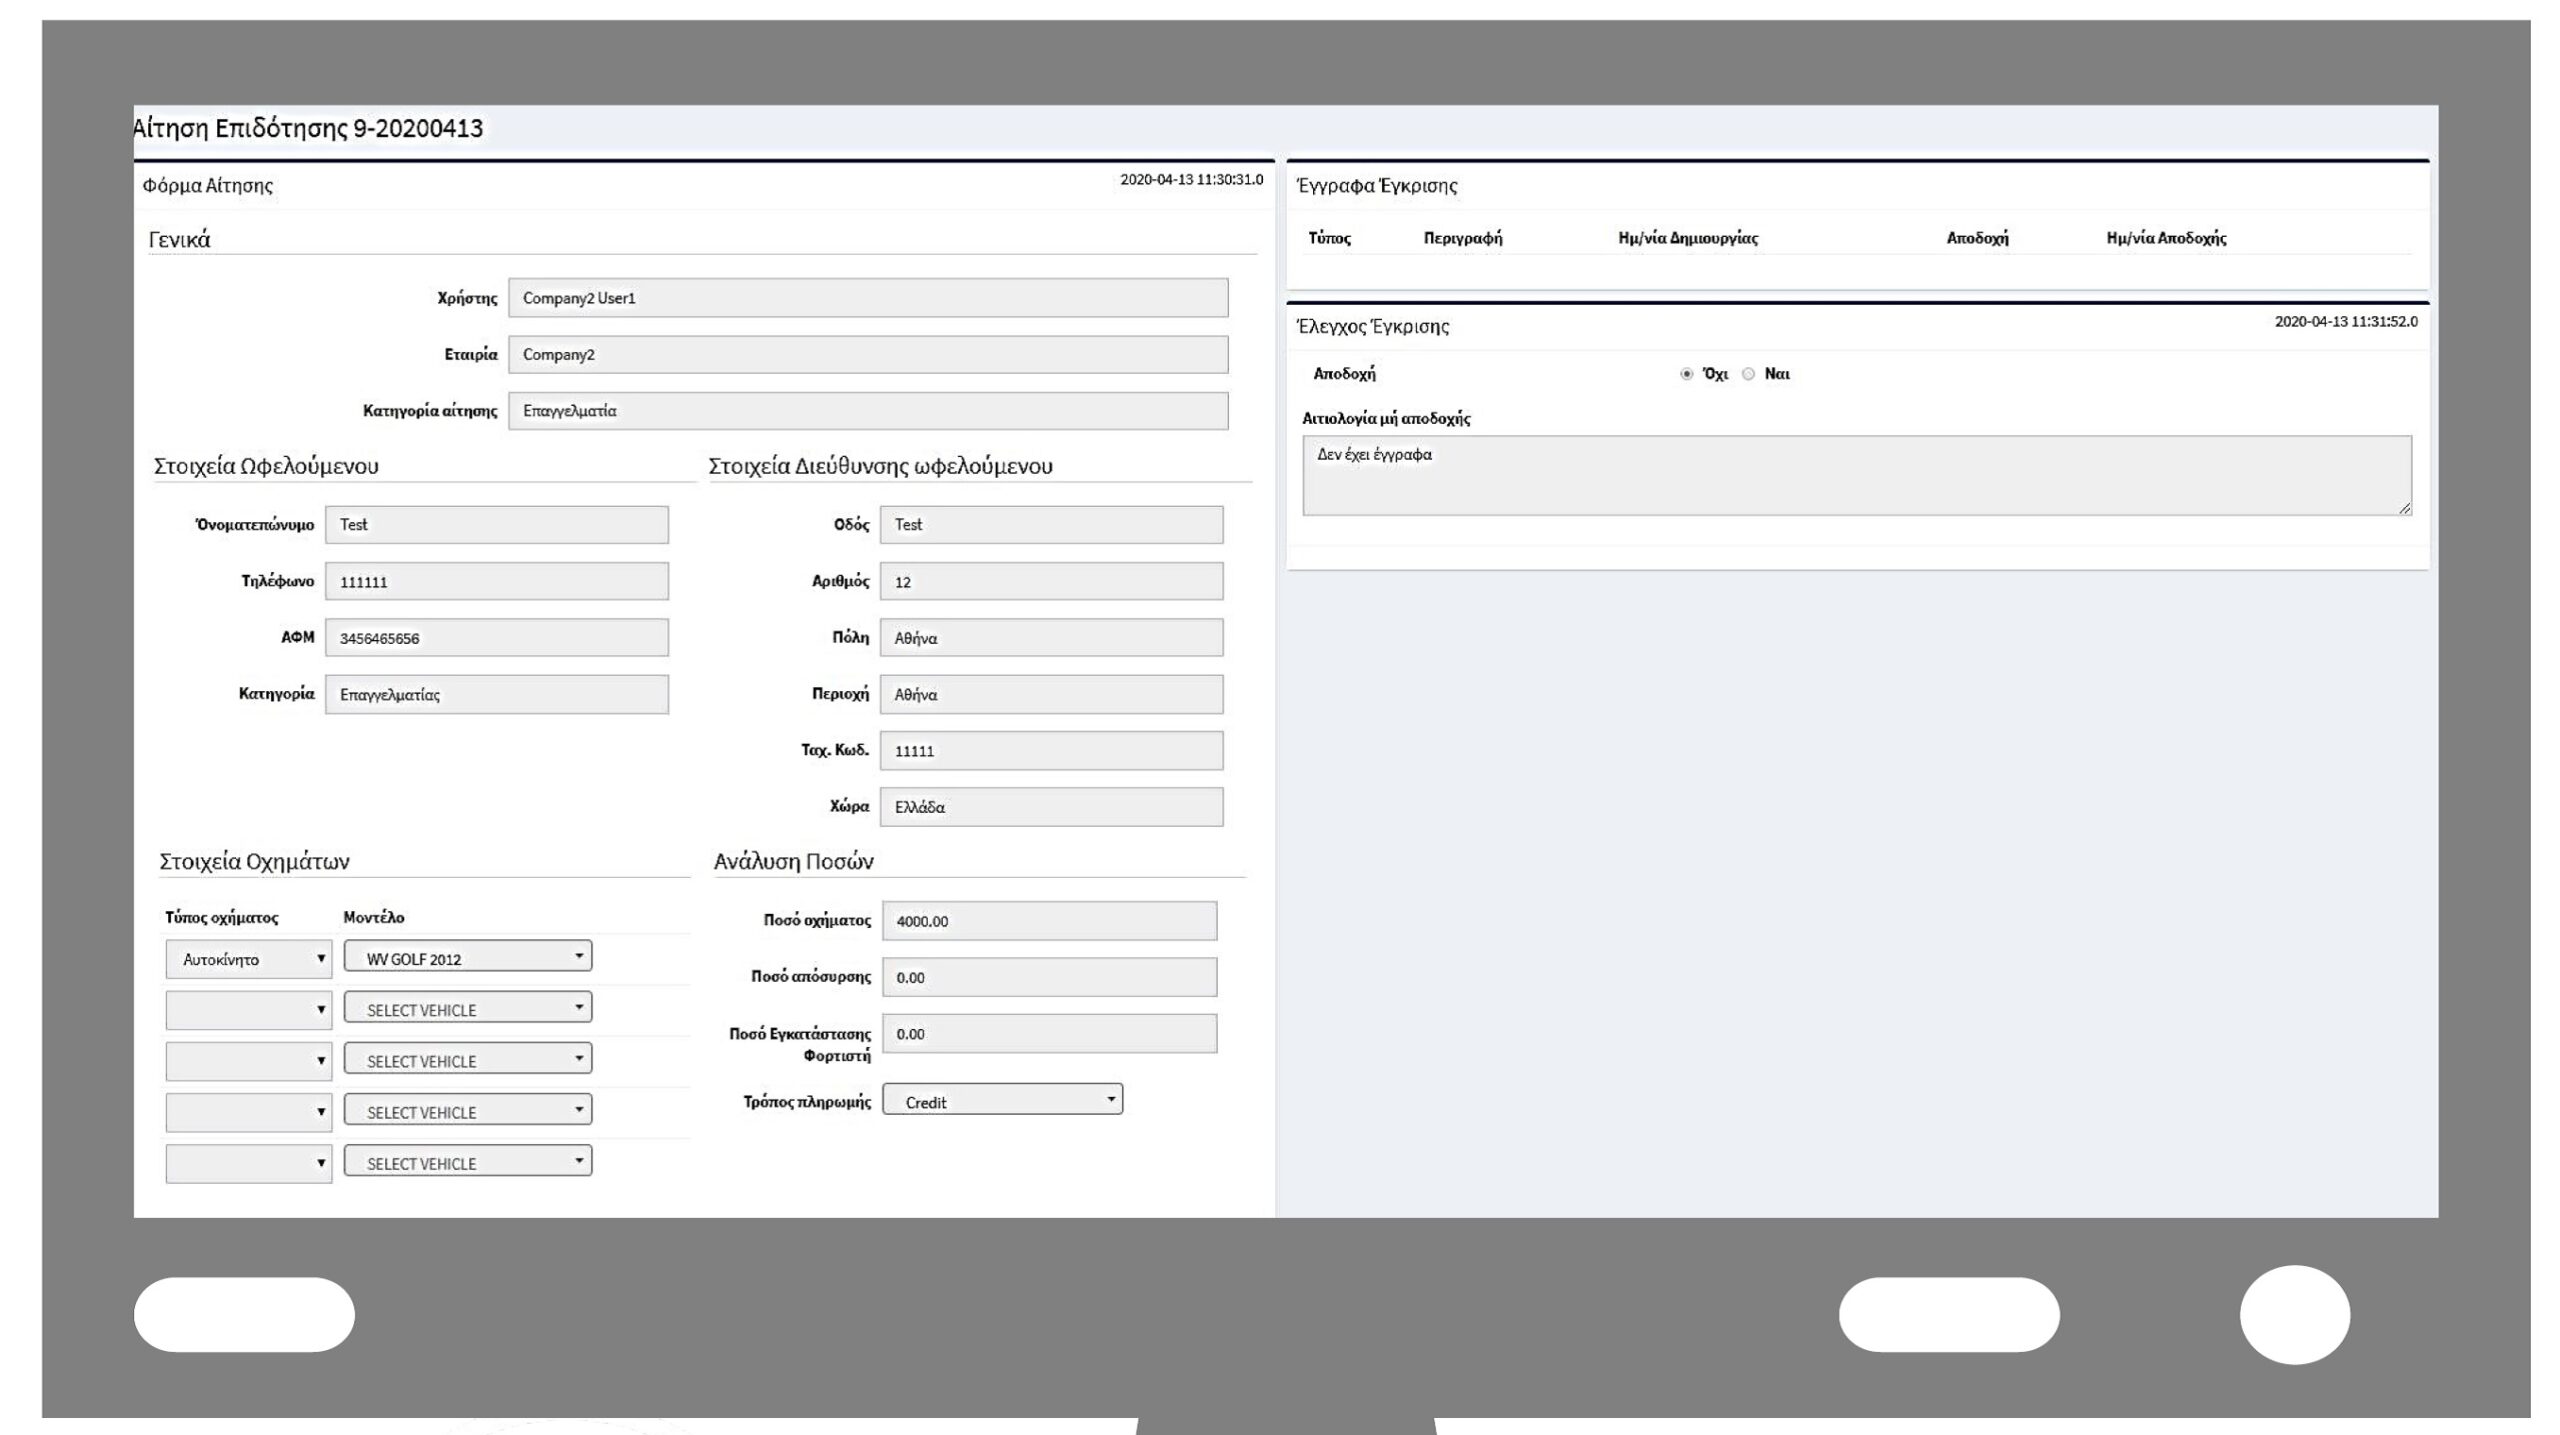Click the timestamp 2020-04-13 11:31:52.0
The width and height of the screenshot is (2560, 1435).
[2346, 321]
